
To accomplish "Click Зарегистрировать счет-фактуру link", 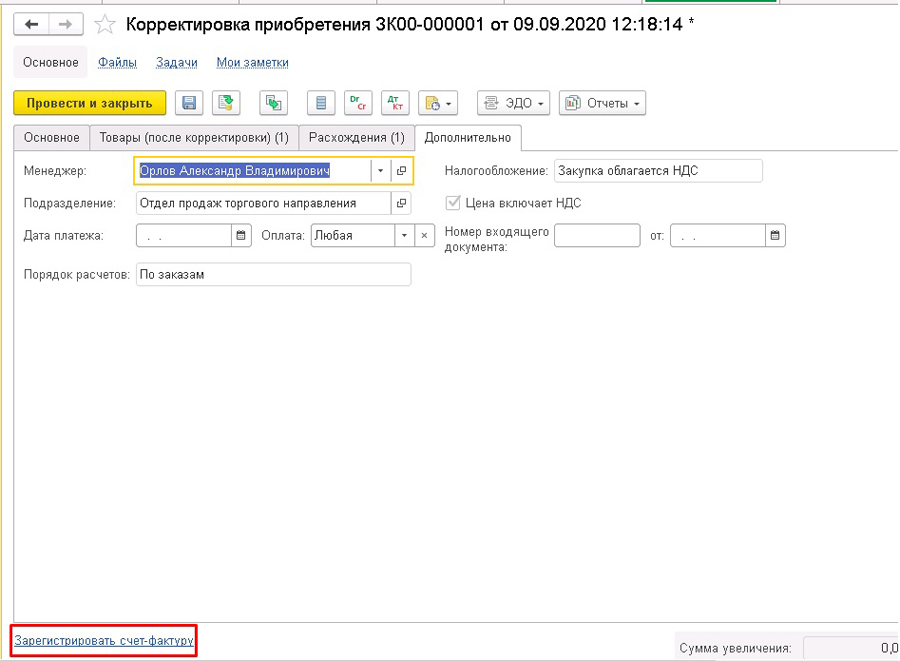I will click(103, 640).
